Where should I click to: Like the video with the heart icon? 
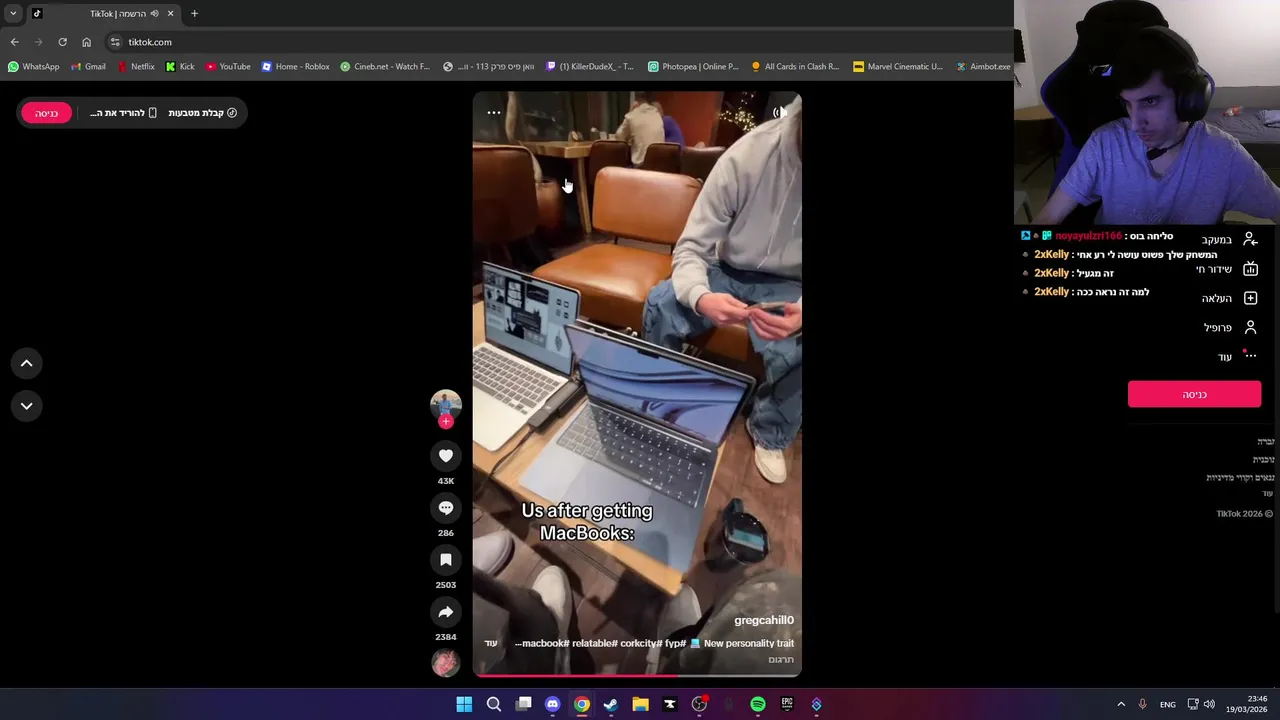(446, 456)
